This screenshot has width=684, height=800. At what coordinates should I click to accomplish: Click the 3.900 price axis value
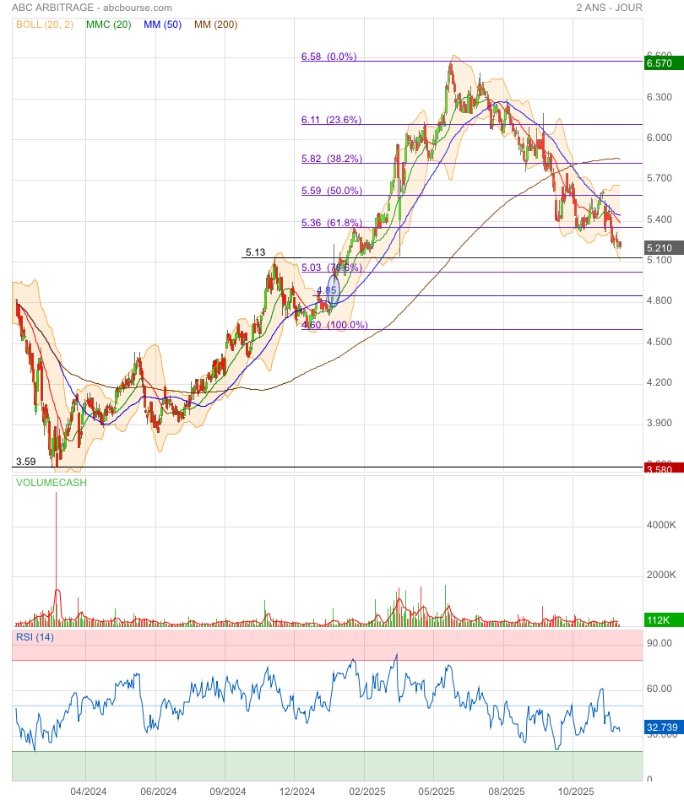[x=659, y=423]
